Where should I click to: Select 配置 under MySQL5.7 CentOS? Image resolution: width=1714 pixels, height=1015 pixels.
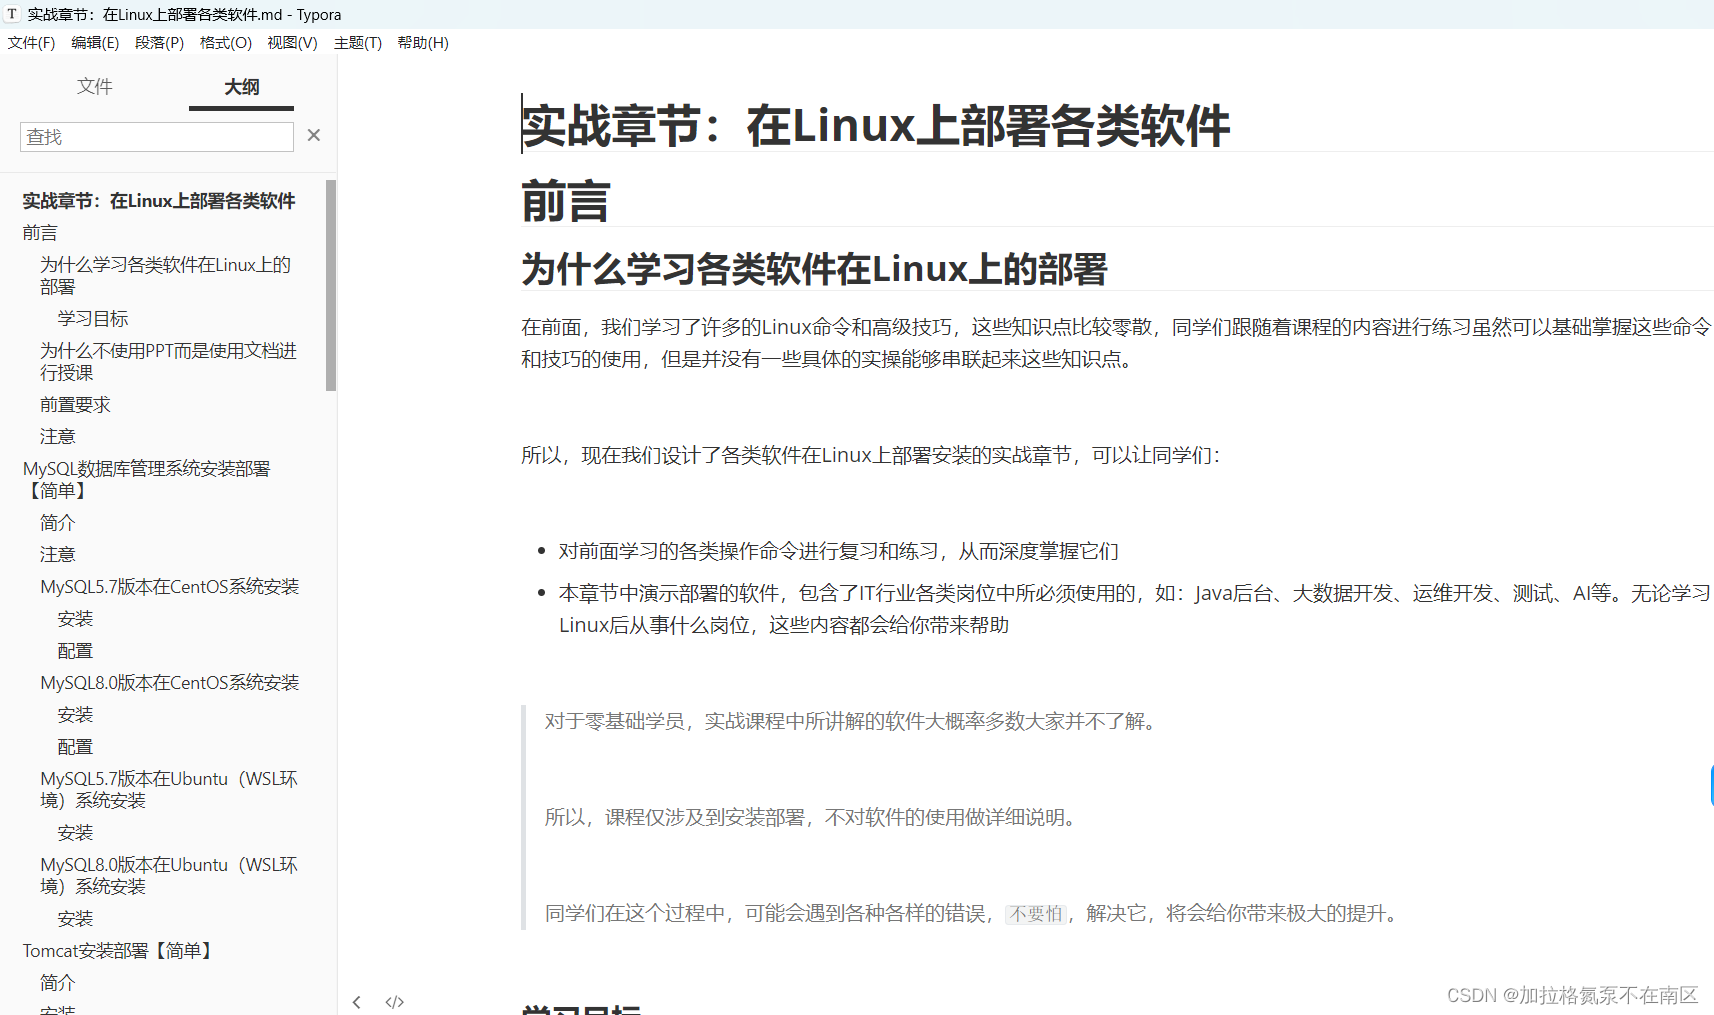(75, 651)
